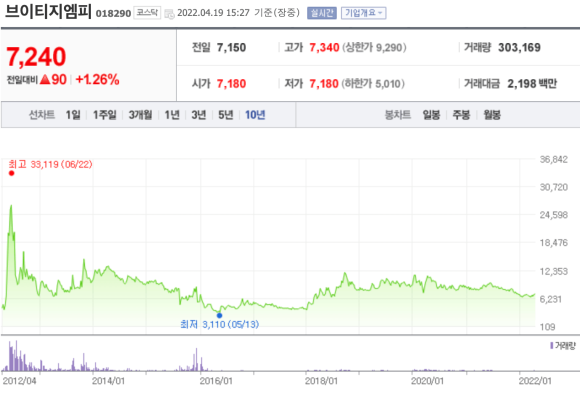Click the calendar icon beside the date
The image size is (580, 396).
click(x=169, y=14)
